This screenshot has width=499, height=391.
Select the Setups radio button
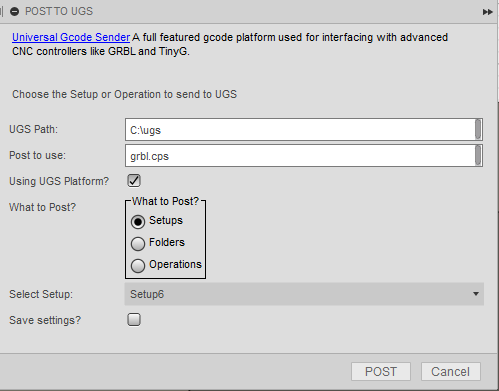(x=138, y=222)
